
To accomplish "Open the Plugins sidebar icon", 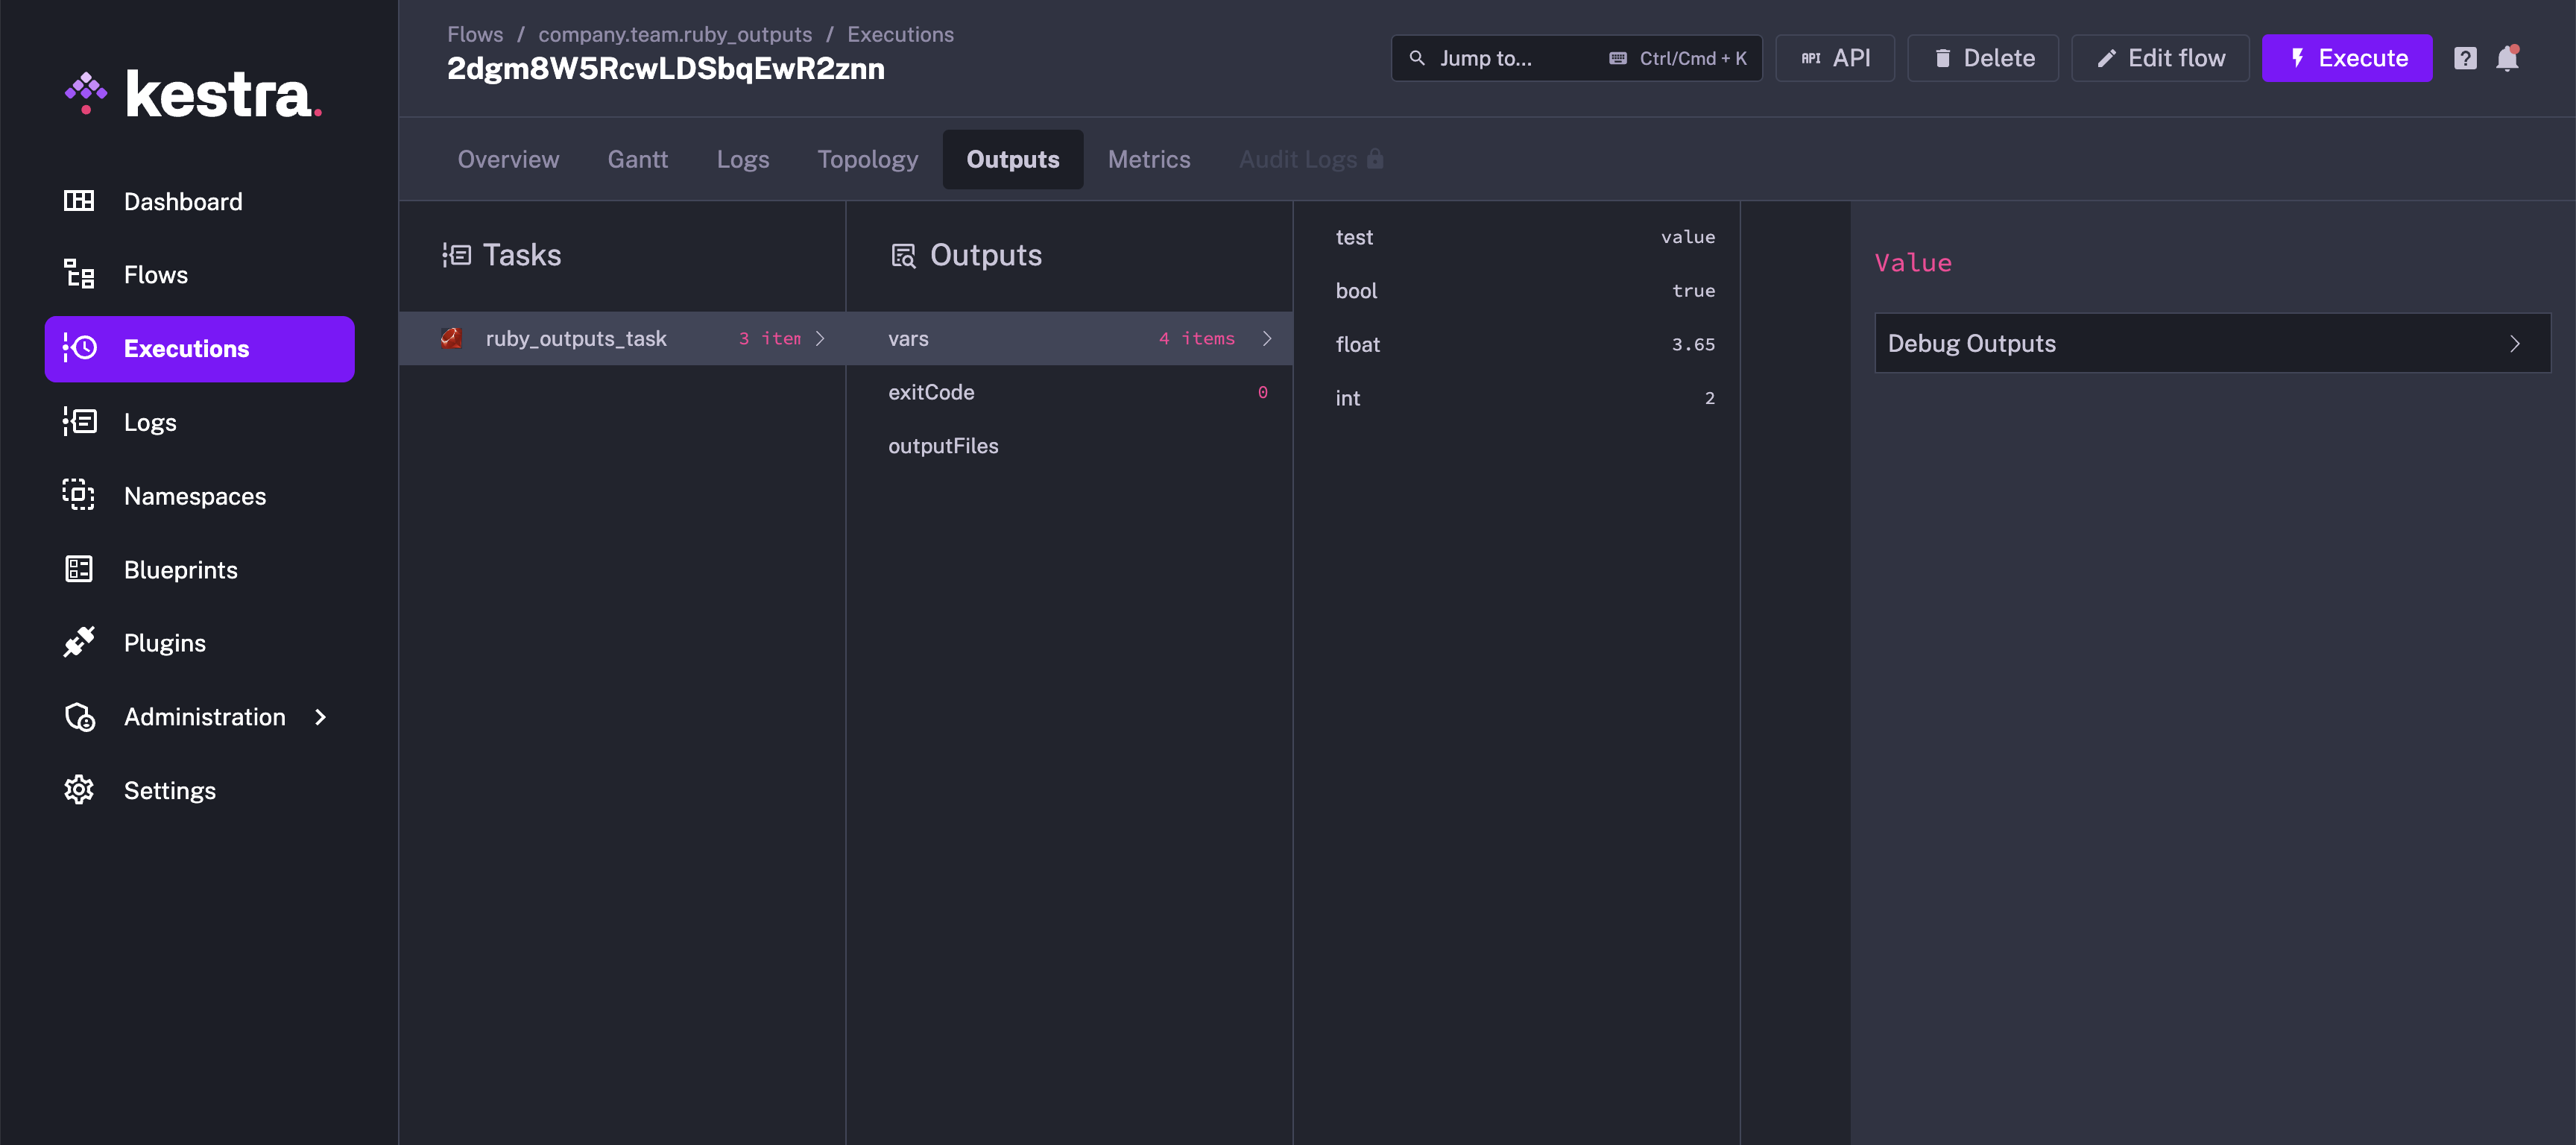I will click(79, 642).
